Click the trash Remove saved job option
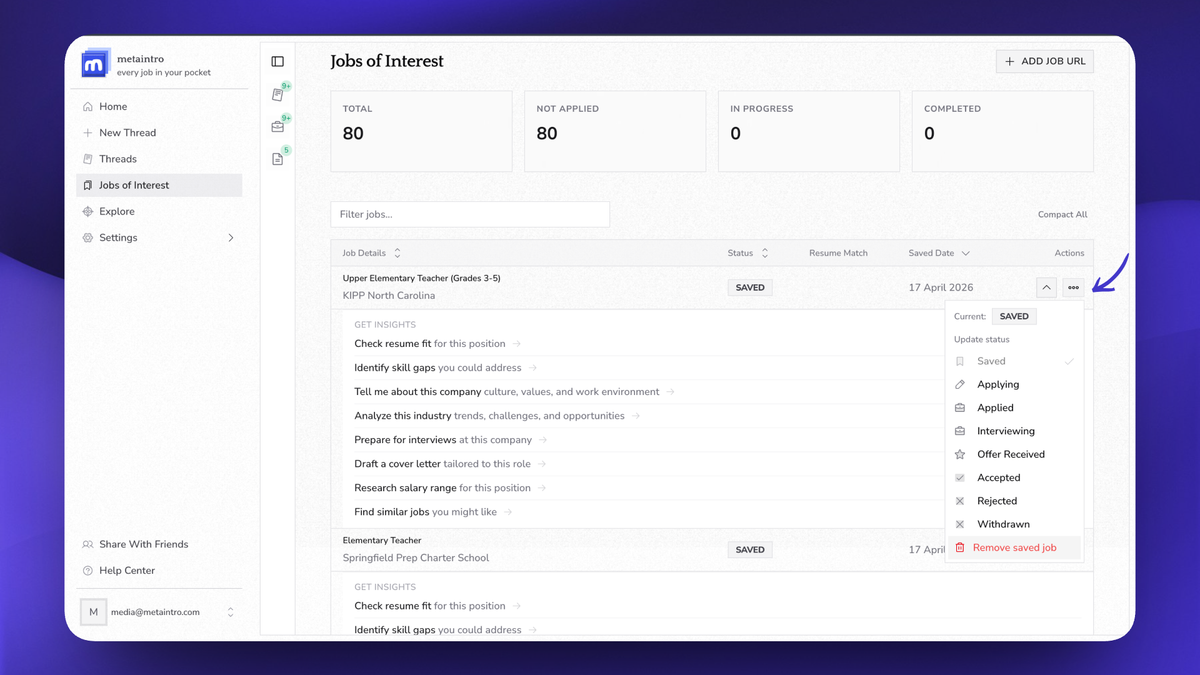 [x=1014, y=548]
